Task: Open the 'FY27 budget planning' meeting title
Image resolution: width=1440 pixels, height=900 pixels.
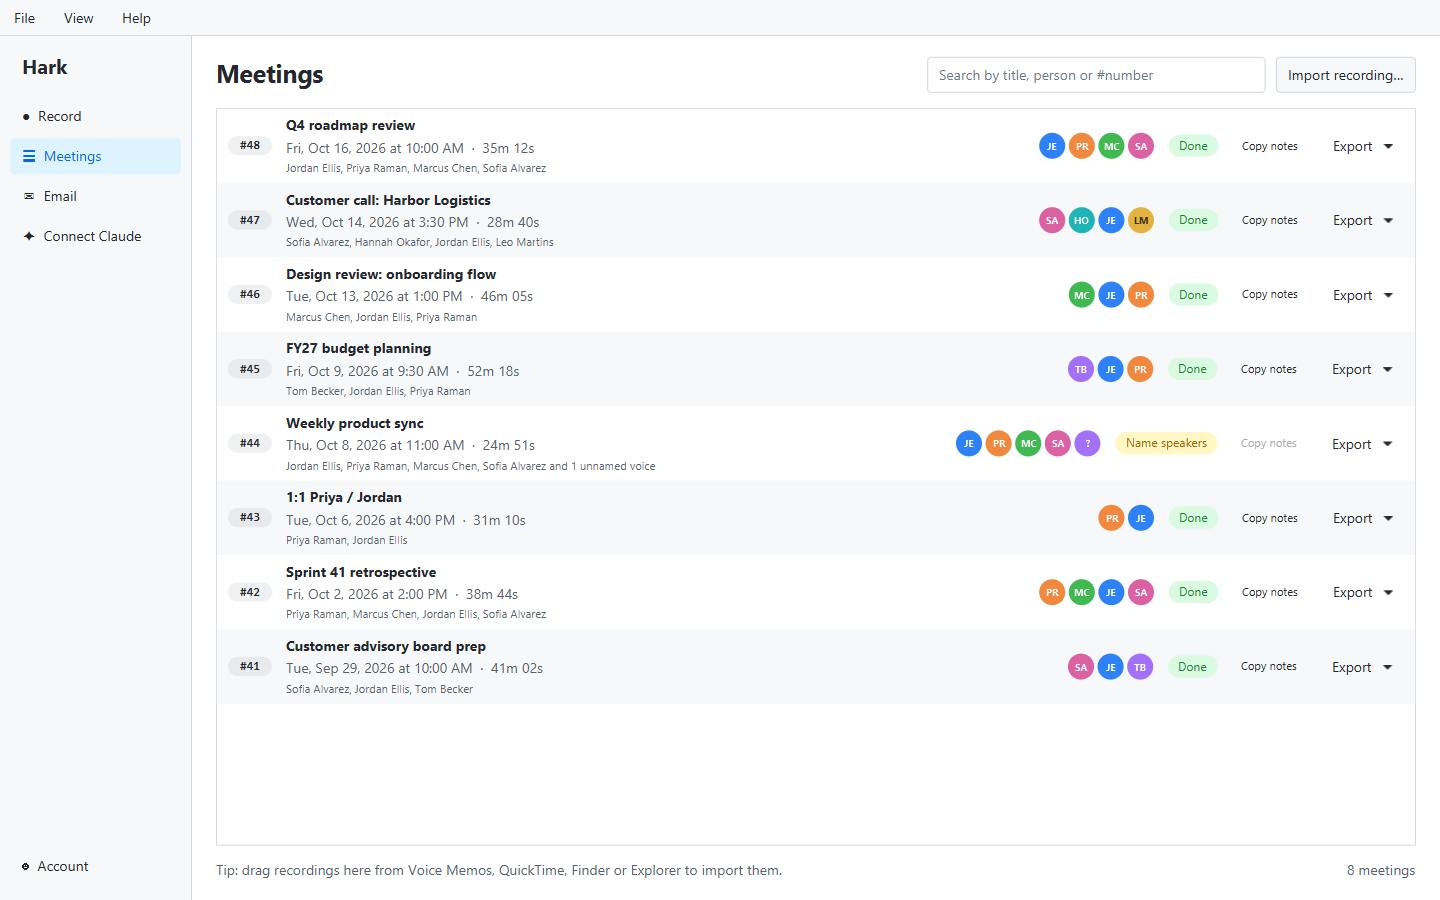Action: [359, 348]
